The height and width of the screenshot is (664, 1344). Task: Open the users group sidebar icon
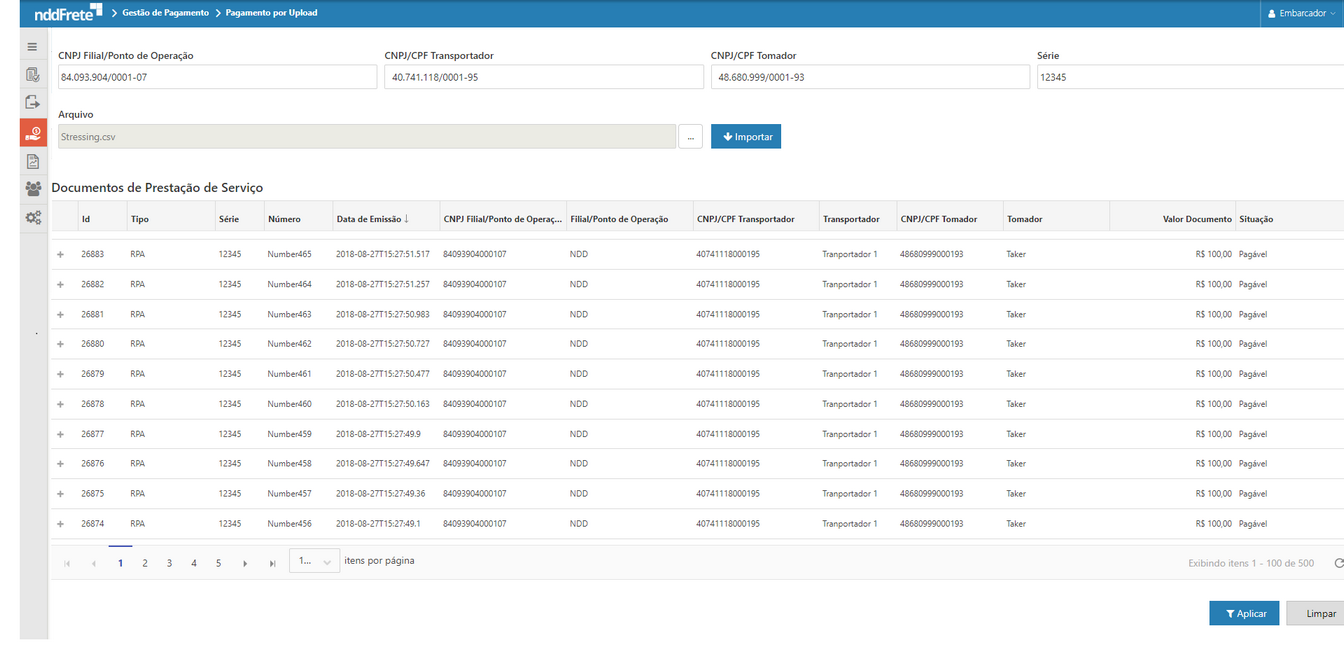[x=32, y=189]
